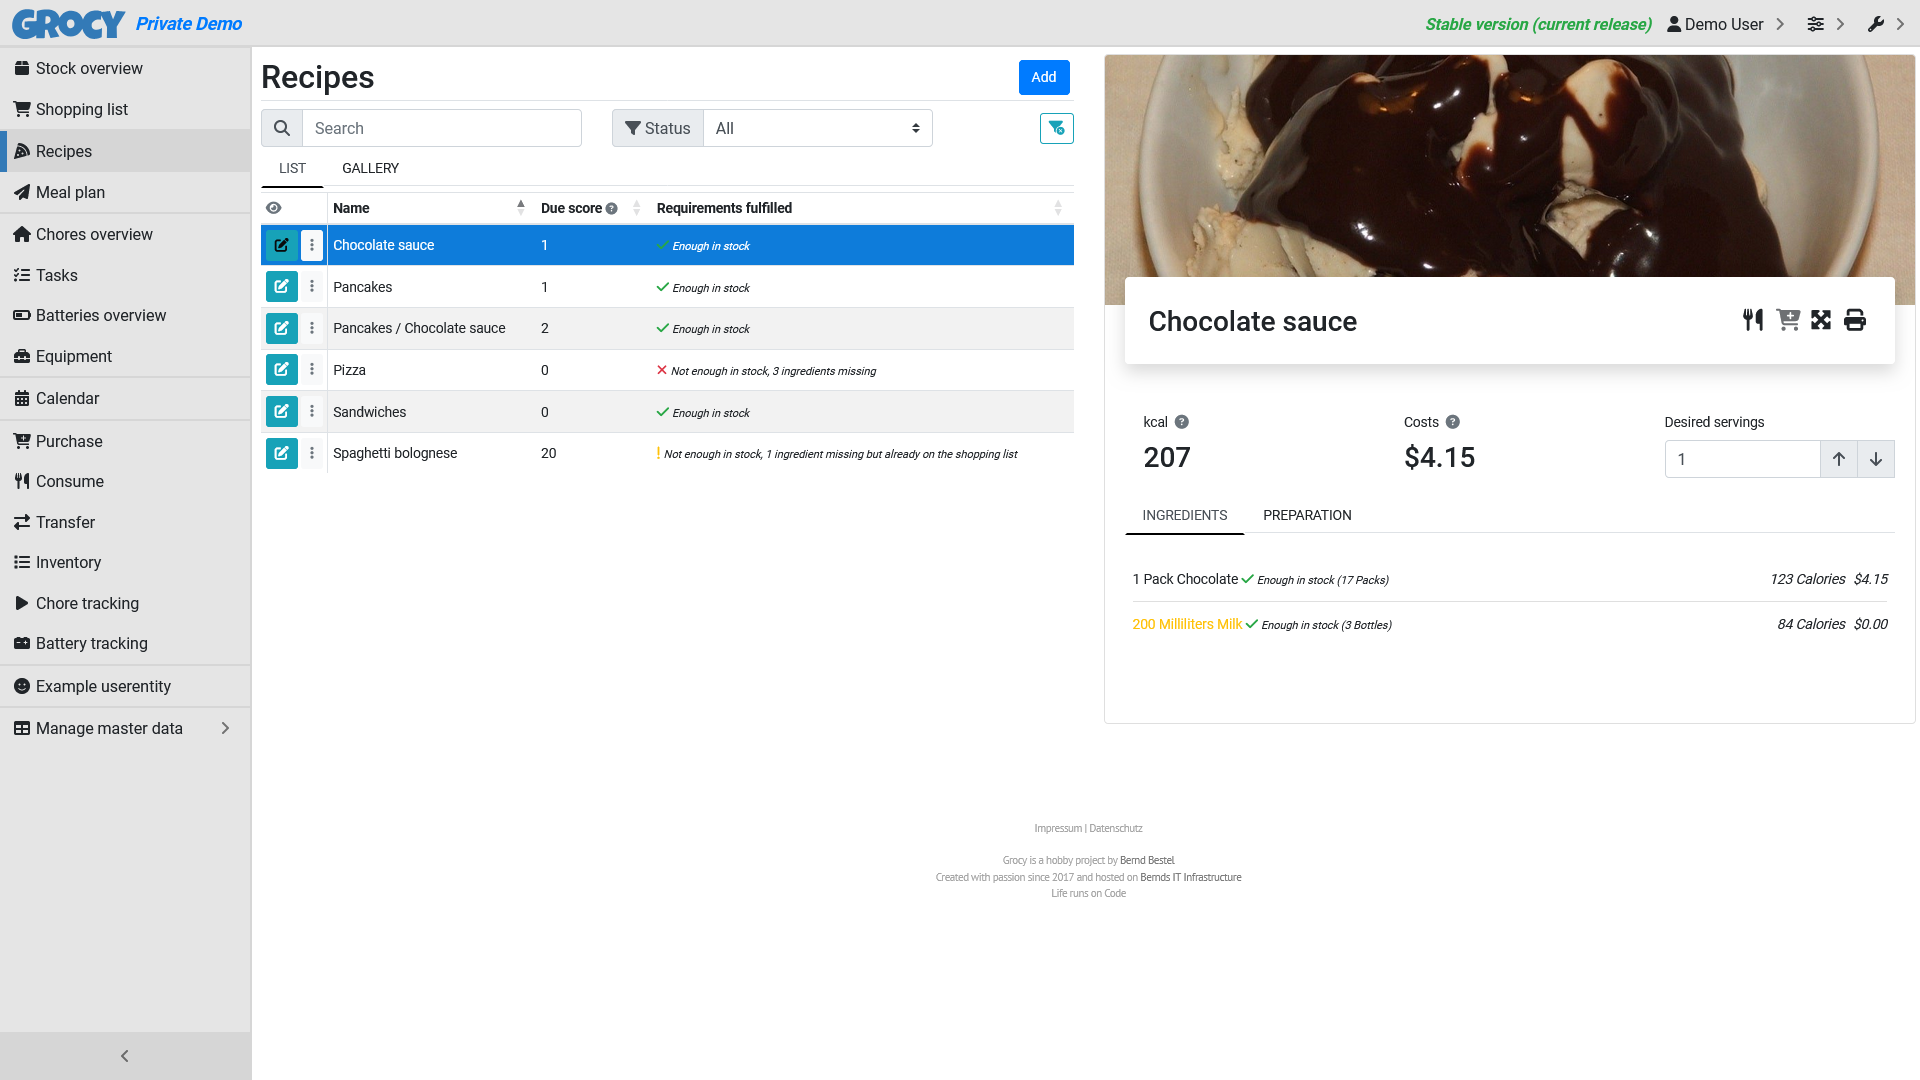Expand Manage master data menu

pyautogui.click(x=125, y=728)
